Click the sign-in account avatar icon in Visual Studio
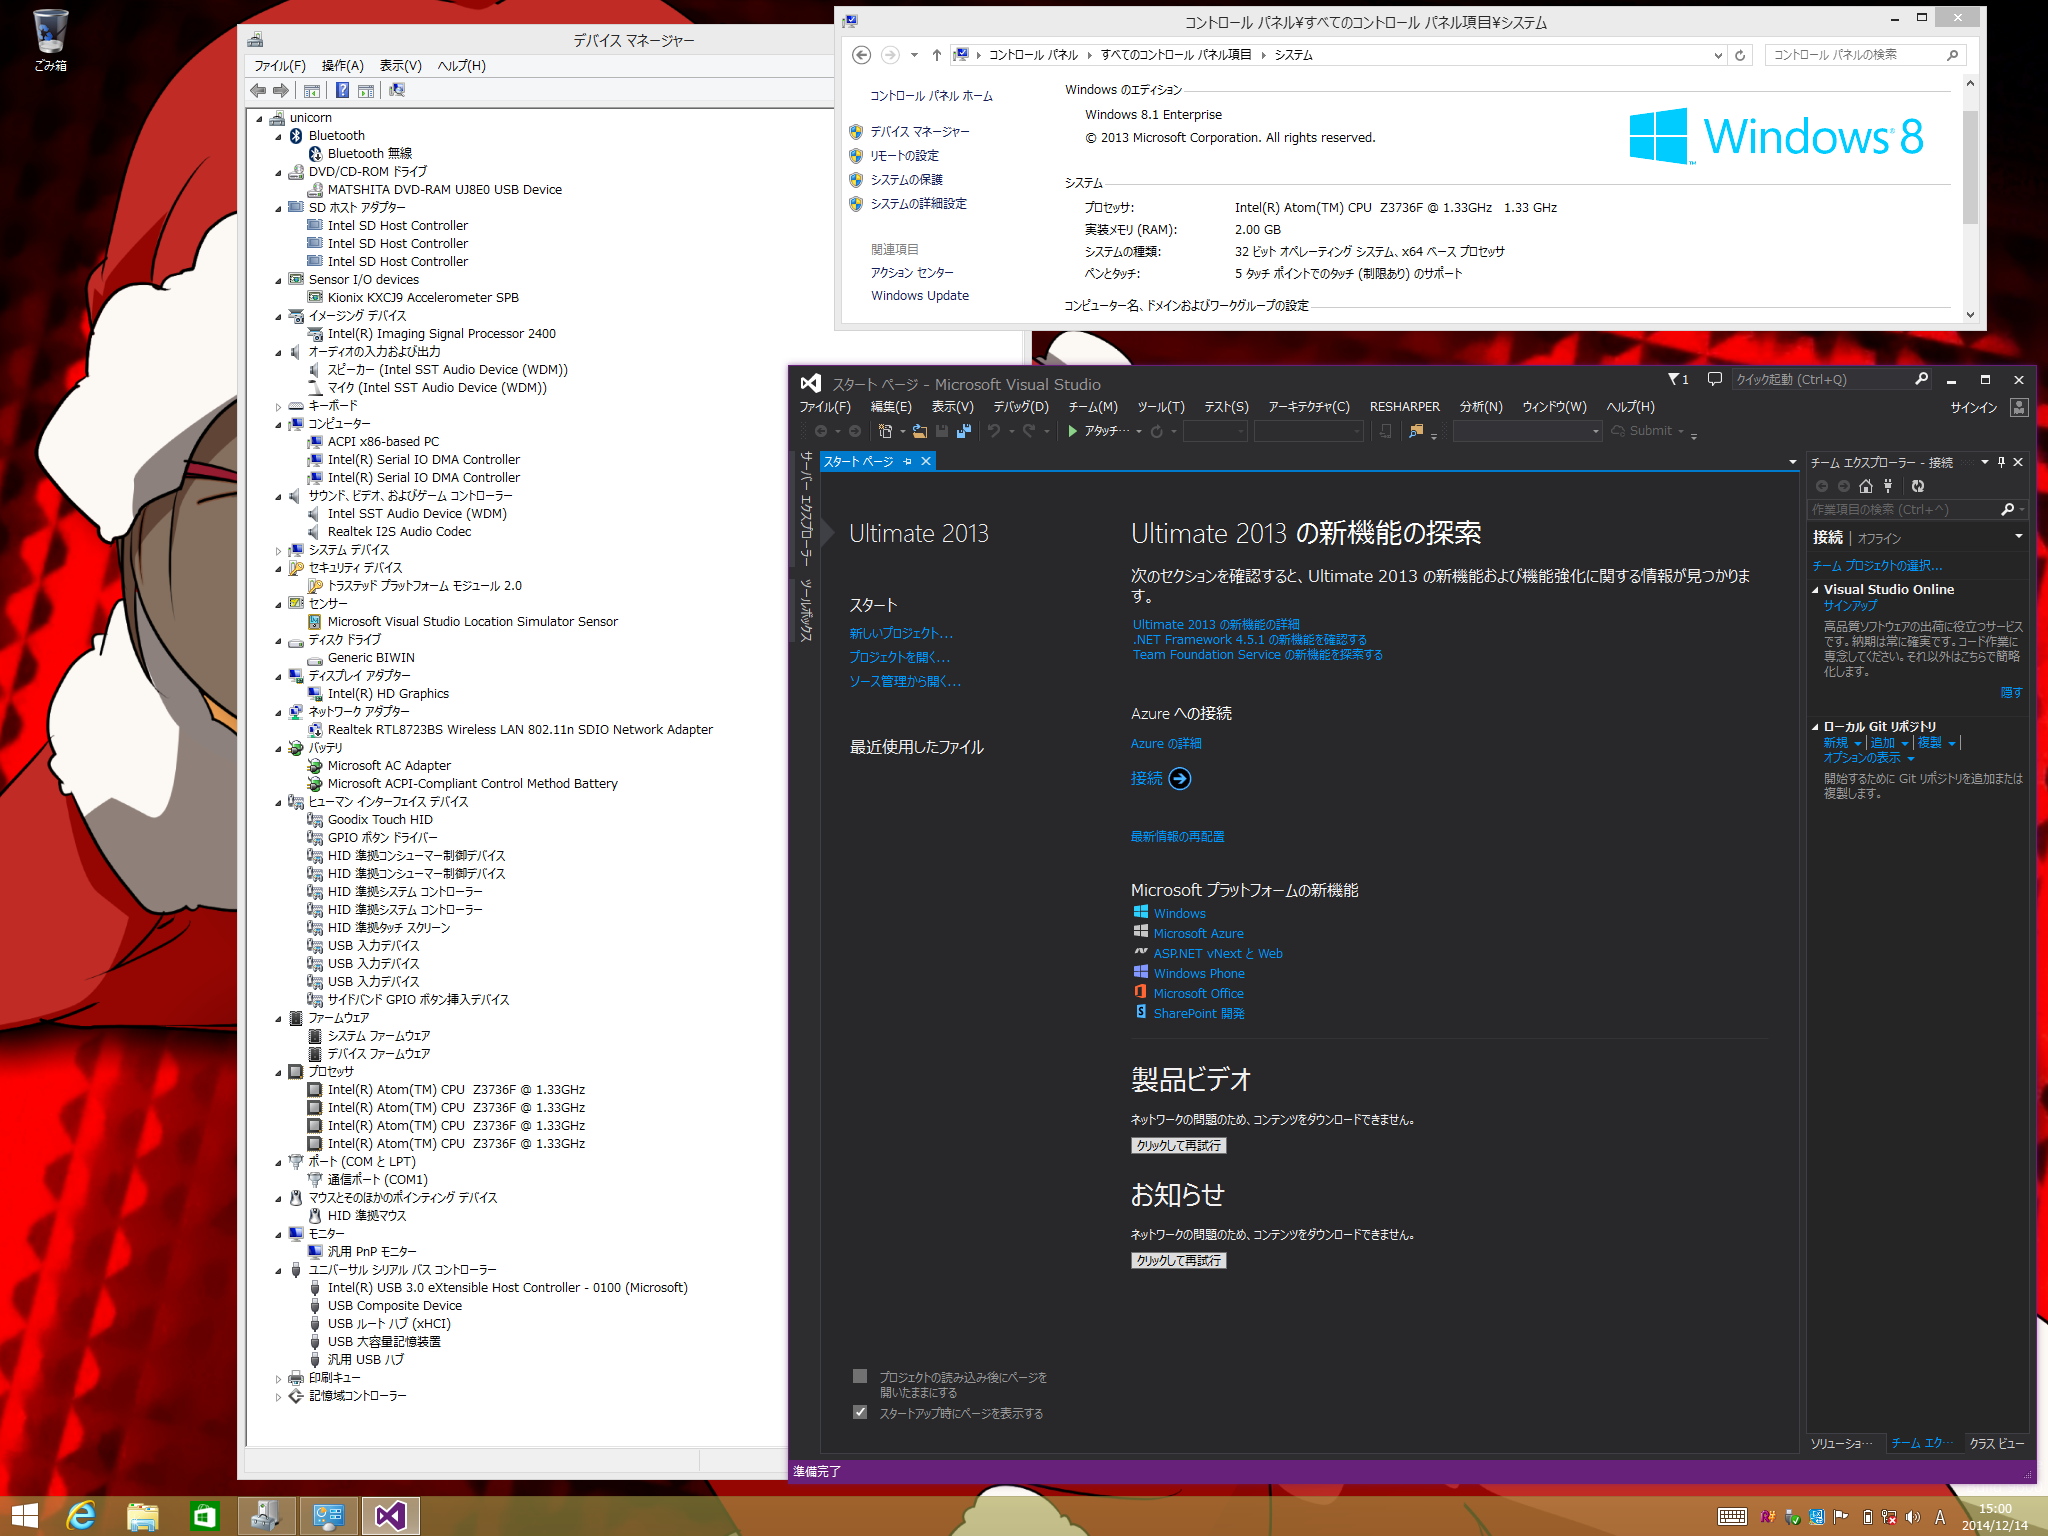The height and width of the screenshot is (1536, 2048). click(x=2019, y=407)
